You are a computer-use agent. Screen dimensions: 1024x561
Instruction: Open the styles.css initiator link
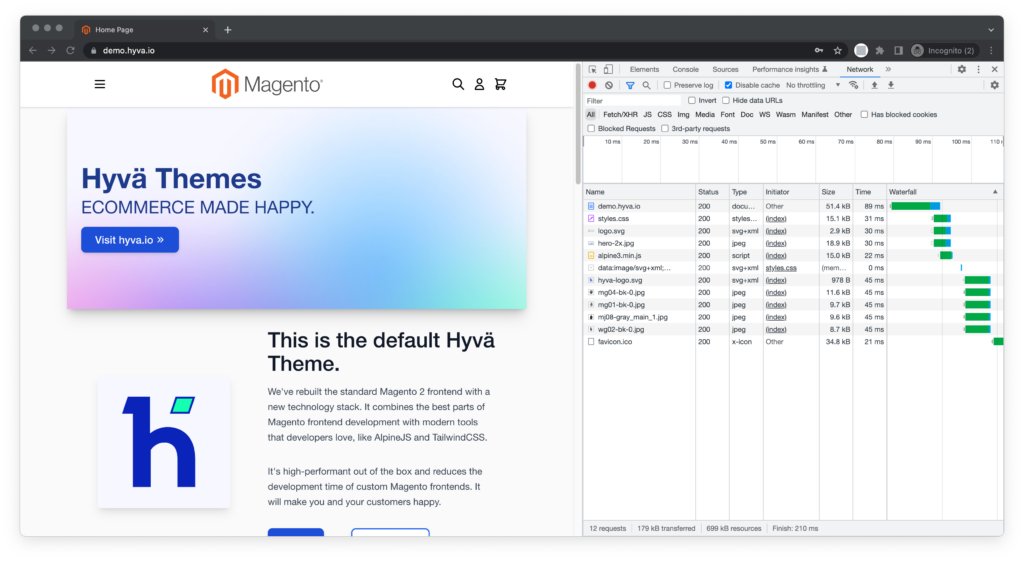coord(781,268)
